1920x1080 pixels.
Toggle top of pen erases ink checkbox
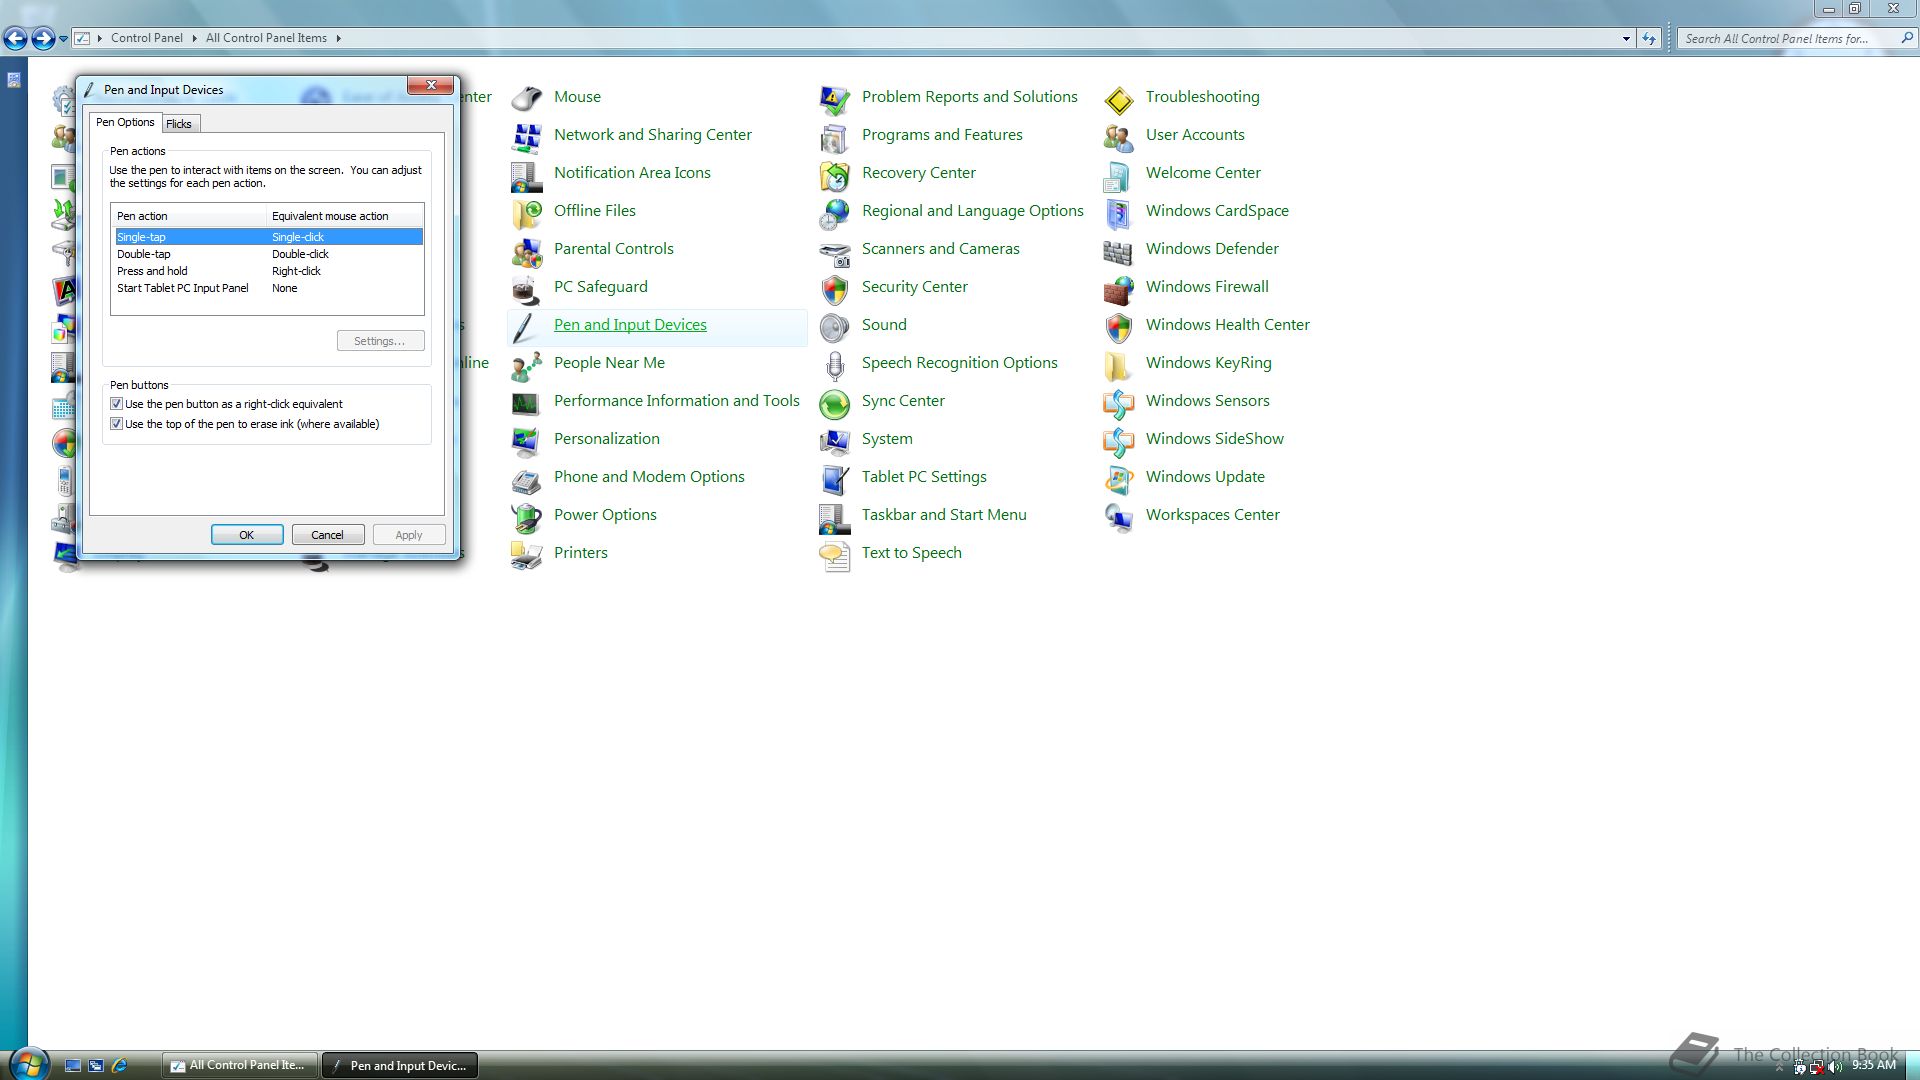[x=116, y=424]
